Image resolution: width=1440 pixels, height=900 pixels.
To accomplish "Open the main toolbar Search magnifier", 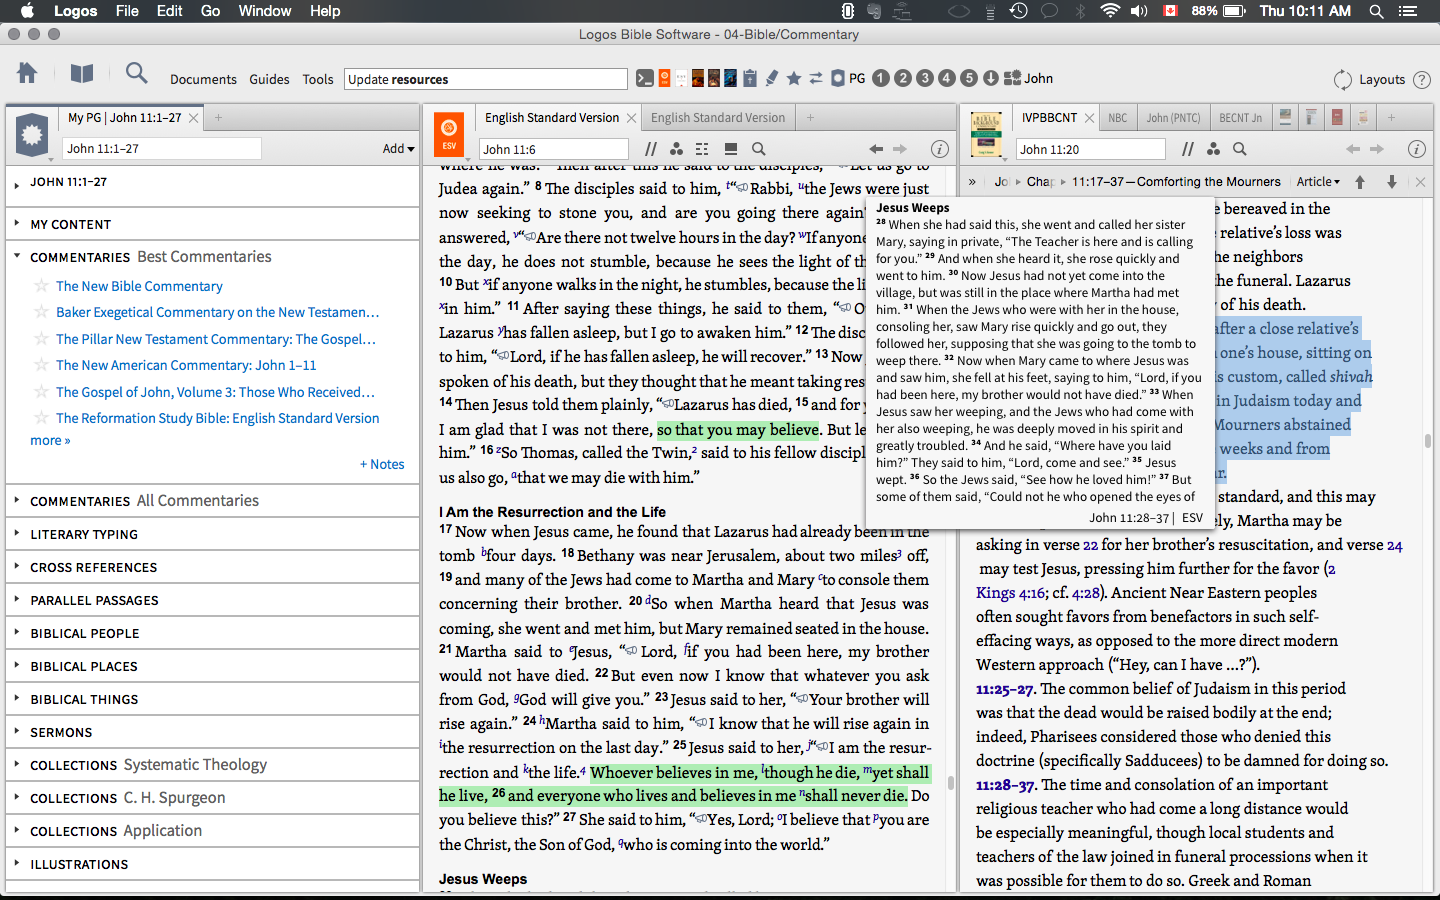I will (136, 73).
